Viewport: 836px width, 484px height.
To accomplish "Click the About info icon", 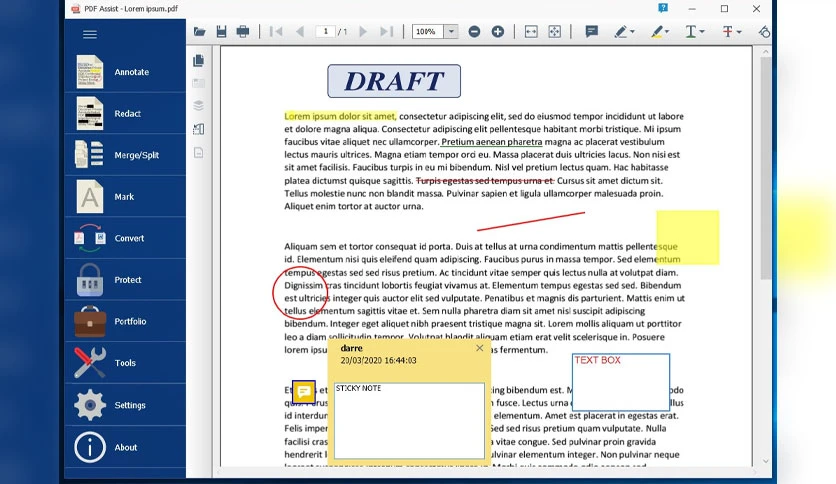I will [x=90, y=447].
